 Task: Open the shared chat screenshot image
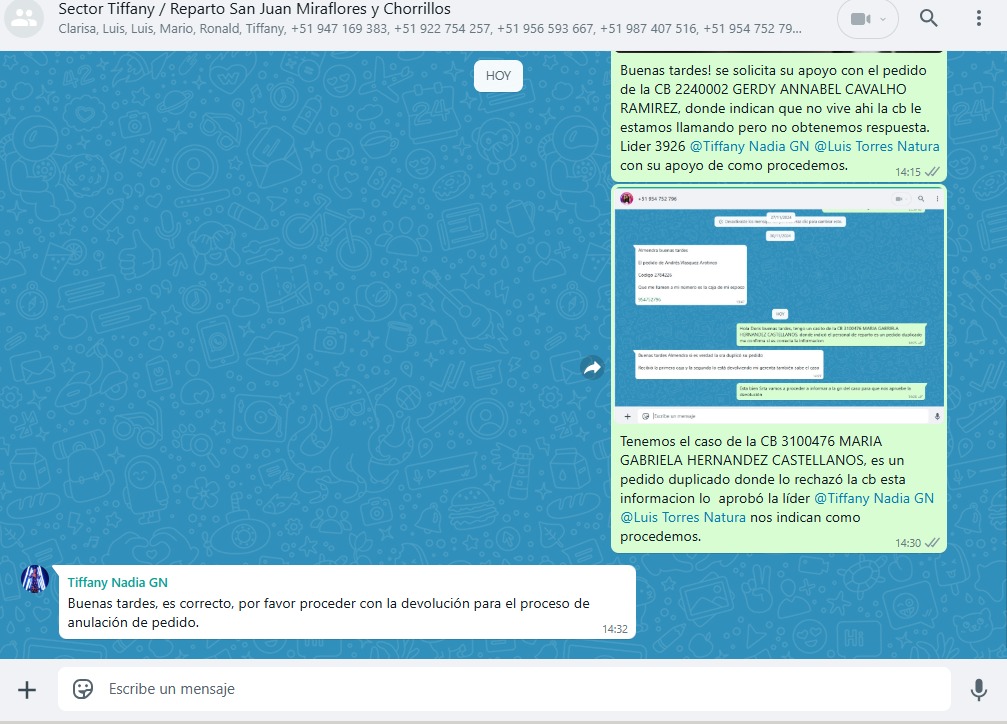pyautogui.click(x=779, y=305)
